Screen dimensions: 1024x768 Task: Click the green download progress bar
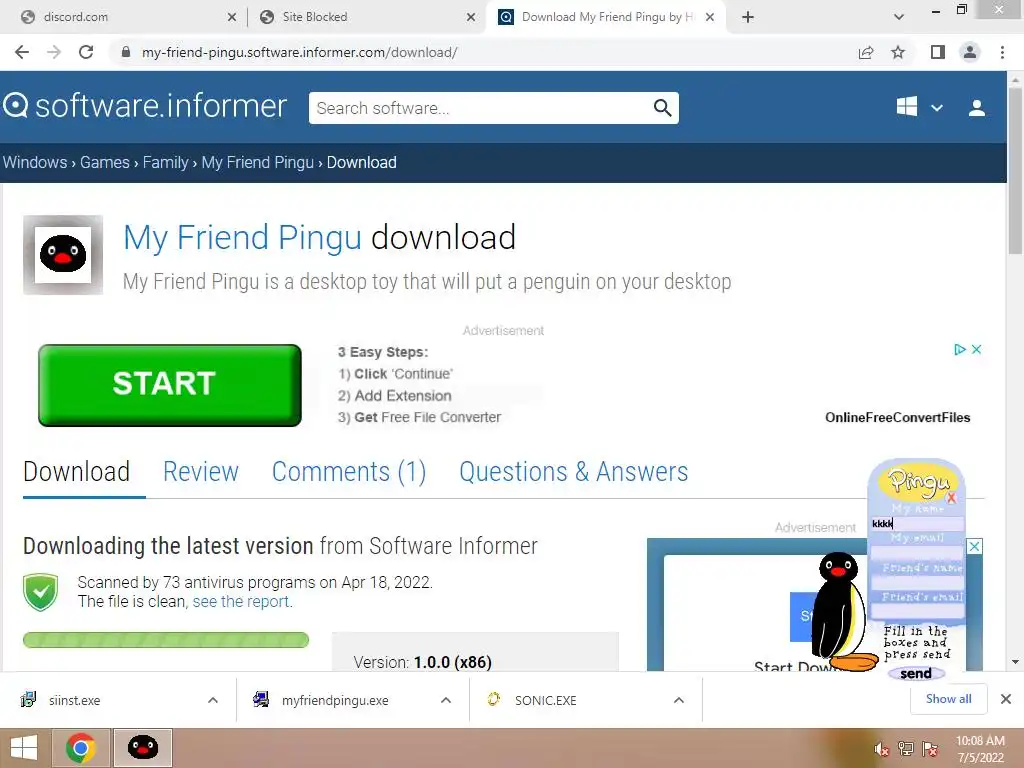[x=166, y=640]
